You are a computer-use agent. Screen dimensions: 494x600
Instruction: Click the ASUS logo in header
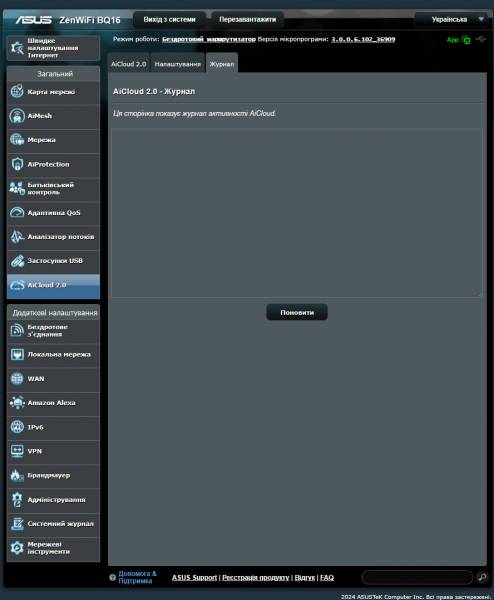coord(34,20)
